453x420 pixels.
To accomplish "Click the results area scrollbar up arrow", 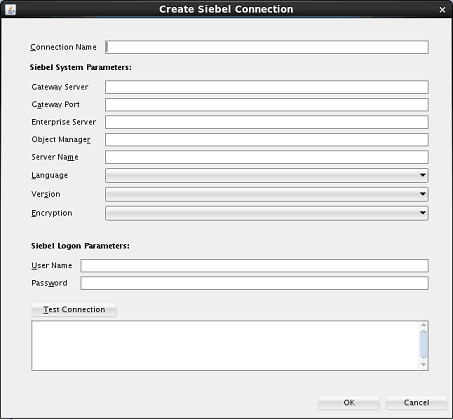I will tap(423, 325).
